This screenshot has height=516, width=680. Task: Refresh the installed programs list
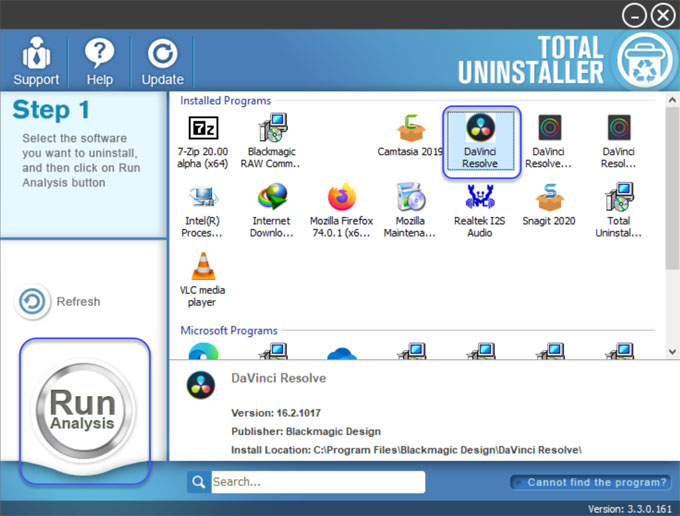(59, 301)
